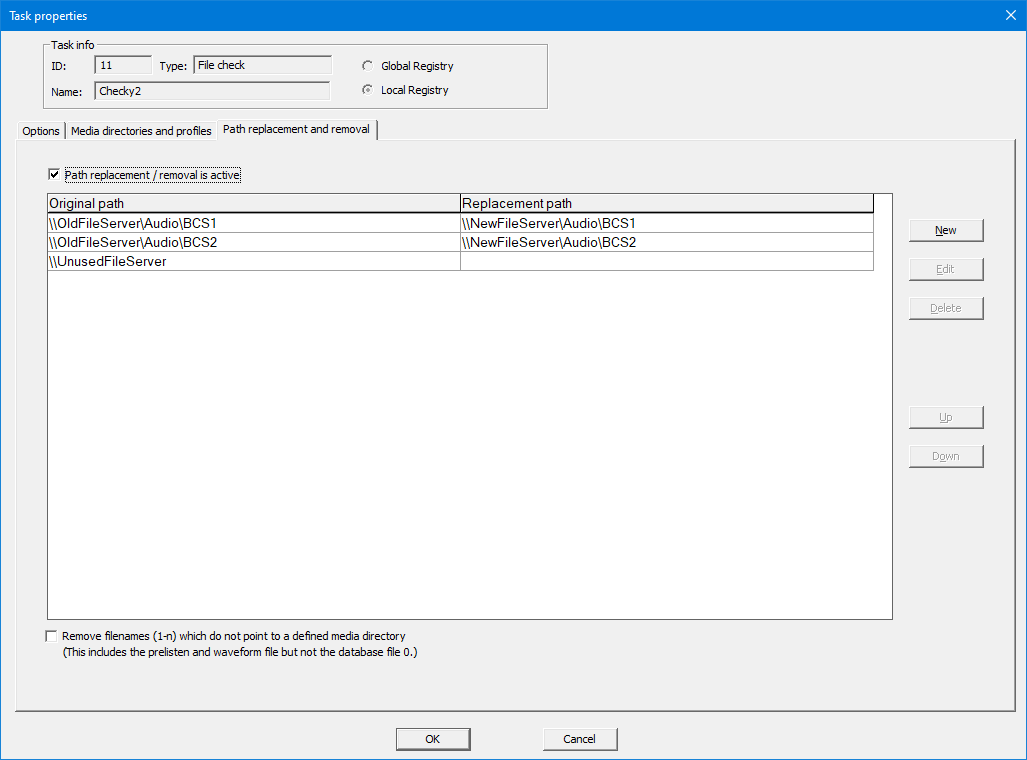
Task: Click the Original path column header
Action: pyautogui.click(x=253, y=203)
